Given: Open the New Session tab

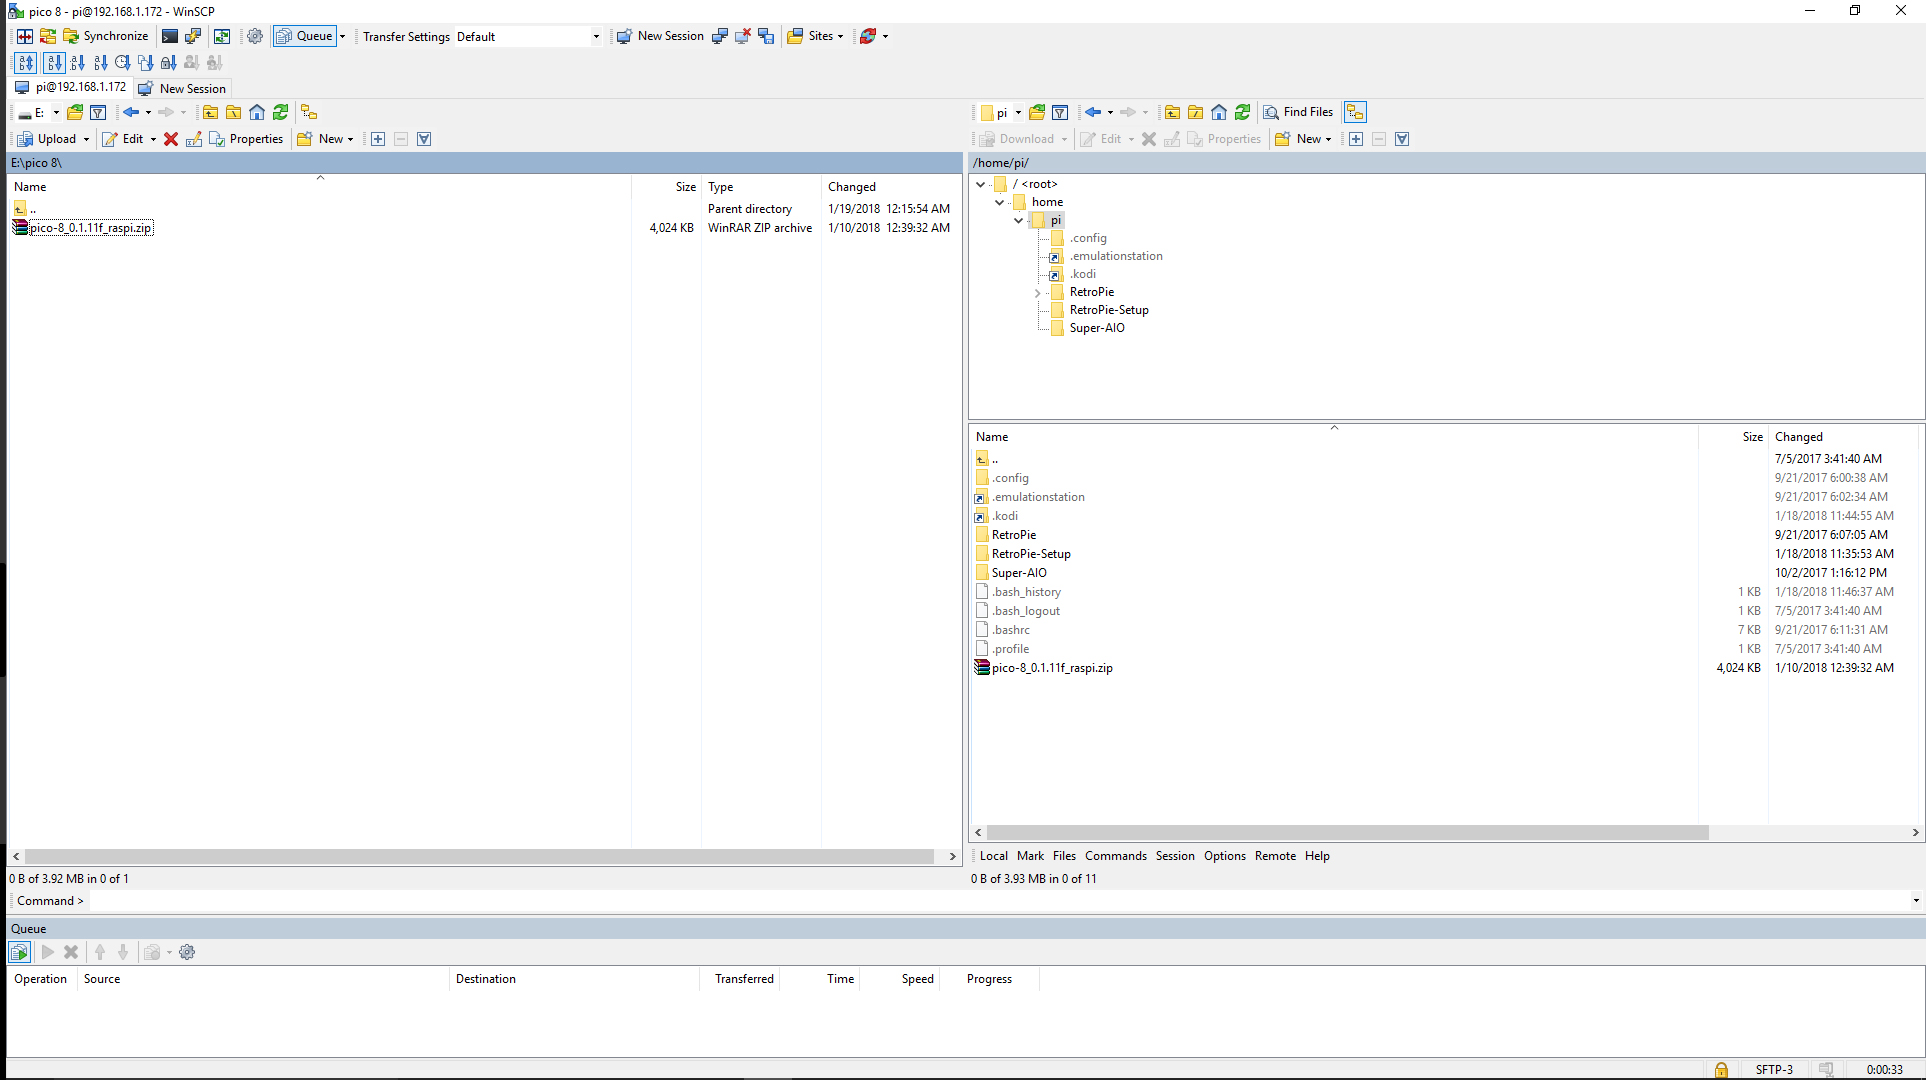Looking at the screenshot, I should tap(182, 88).
